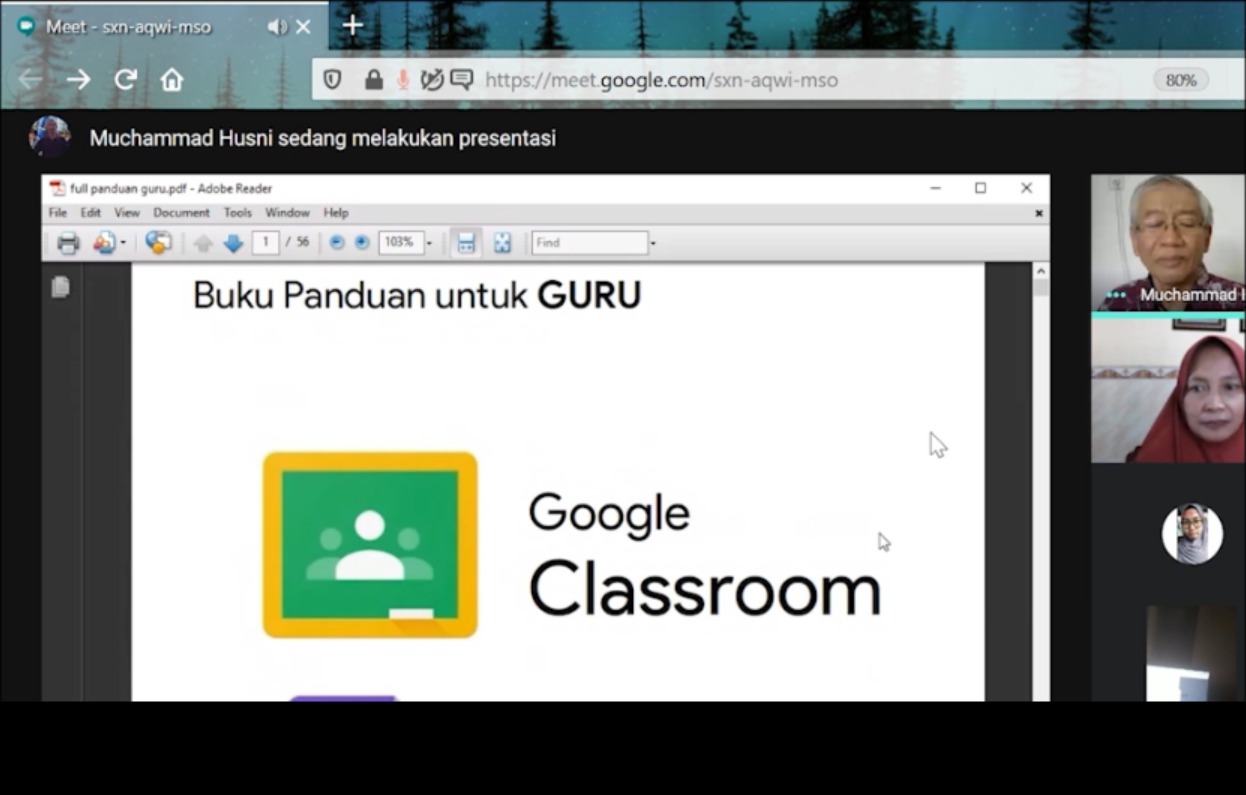Toggle the fit page view mode
1246x795 pixels.
(x=502, y=243)
